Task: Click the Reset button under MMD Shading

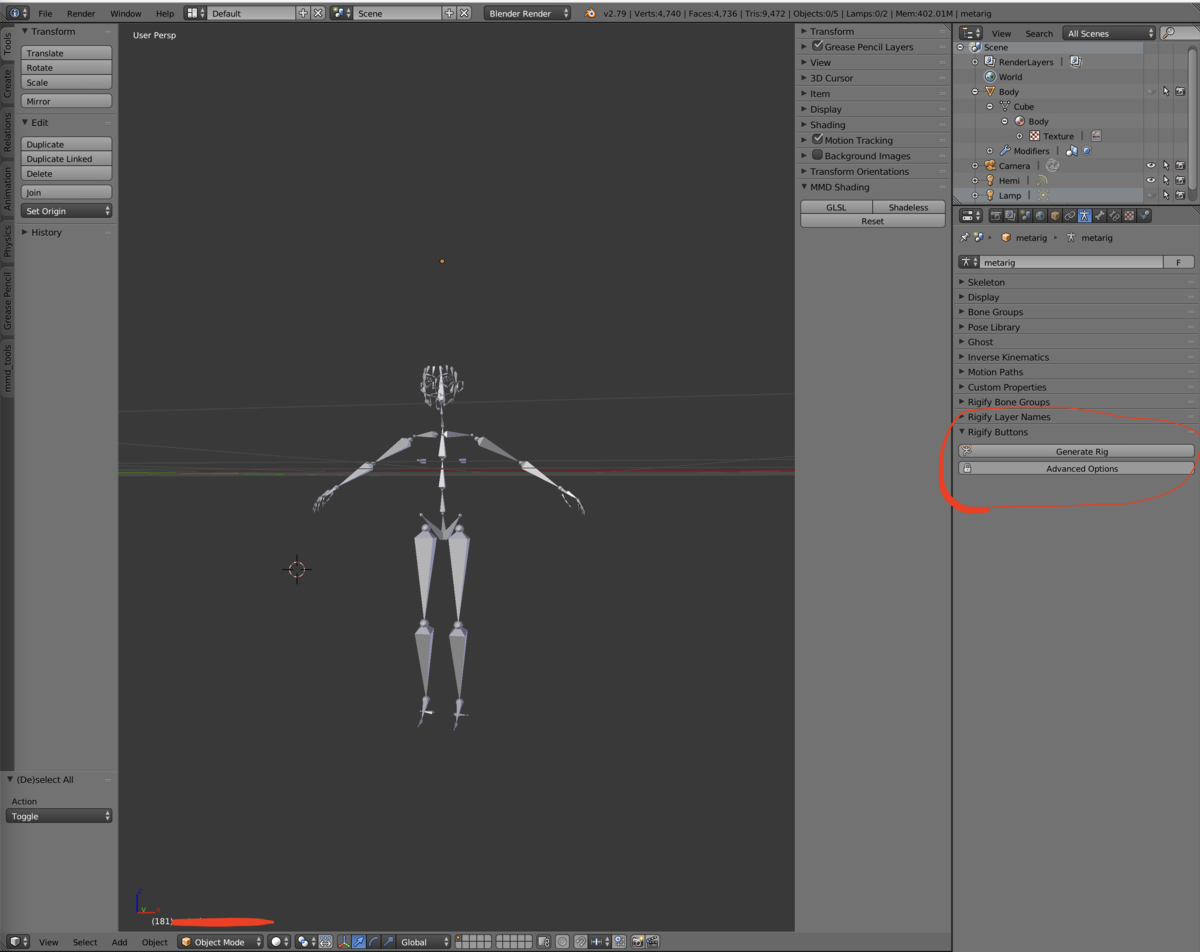Action: [x=873, y=221]
